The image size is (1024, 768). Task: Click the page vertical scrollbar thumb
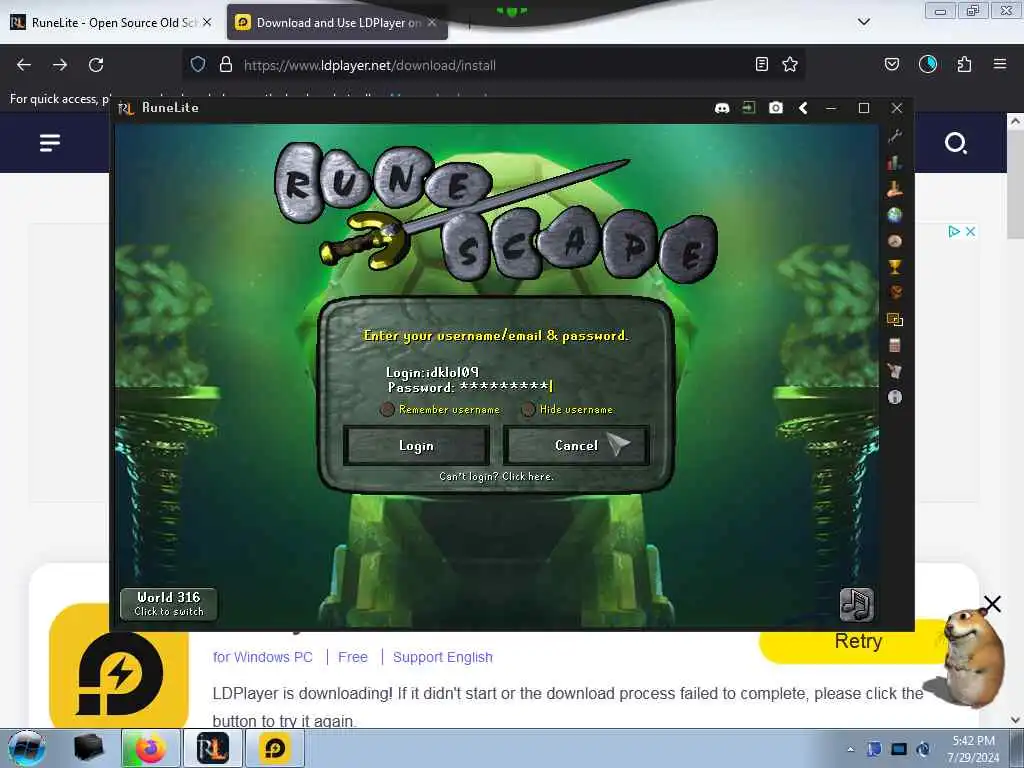pos(1015,185)
